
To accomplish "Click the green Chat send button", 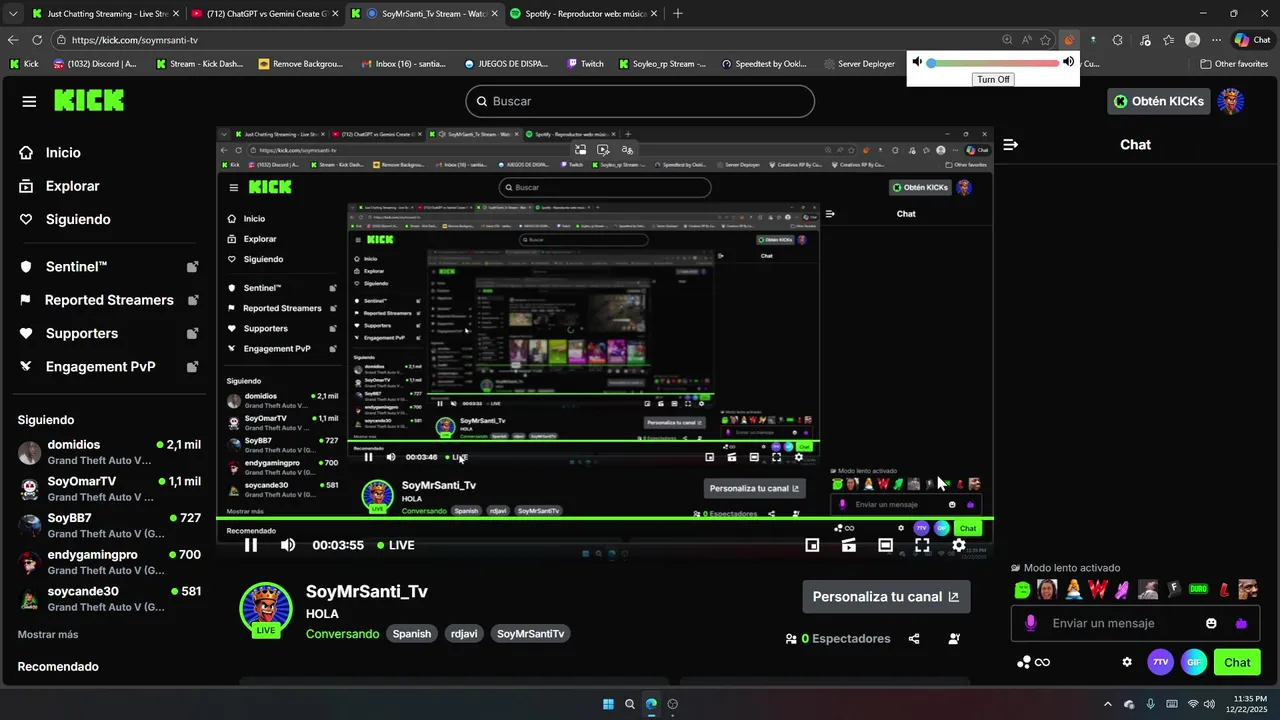I will pos(1237,662).
